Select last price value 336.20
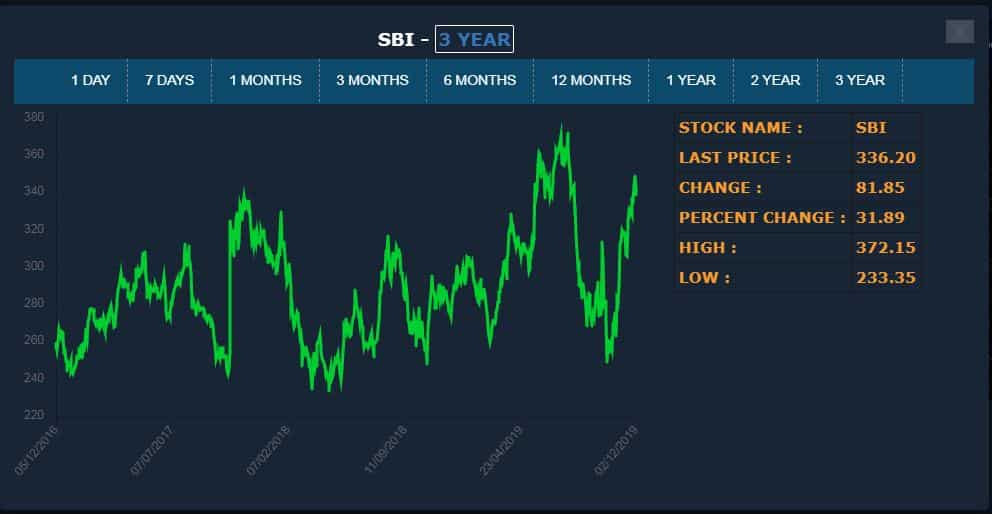This screenshot has height=514, width=992. [x=886, y=158]
